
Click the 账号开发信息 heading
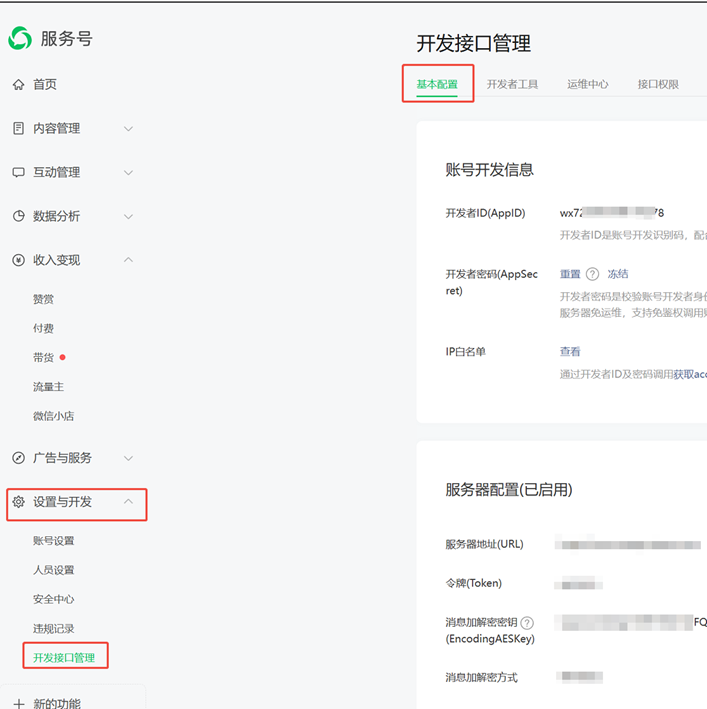coord(489,170)
